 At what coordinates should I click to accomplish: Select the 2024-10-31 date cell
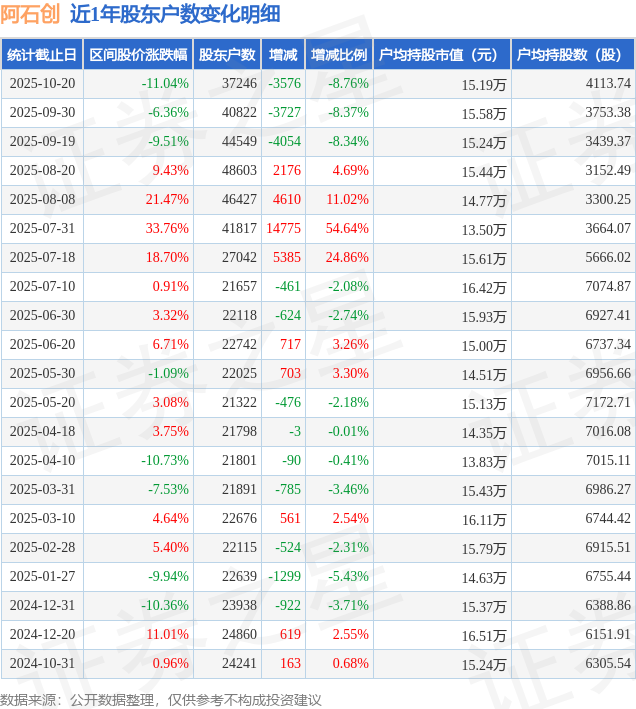coord(42,663)
